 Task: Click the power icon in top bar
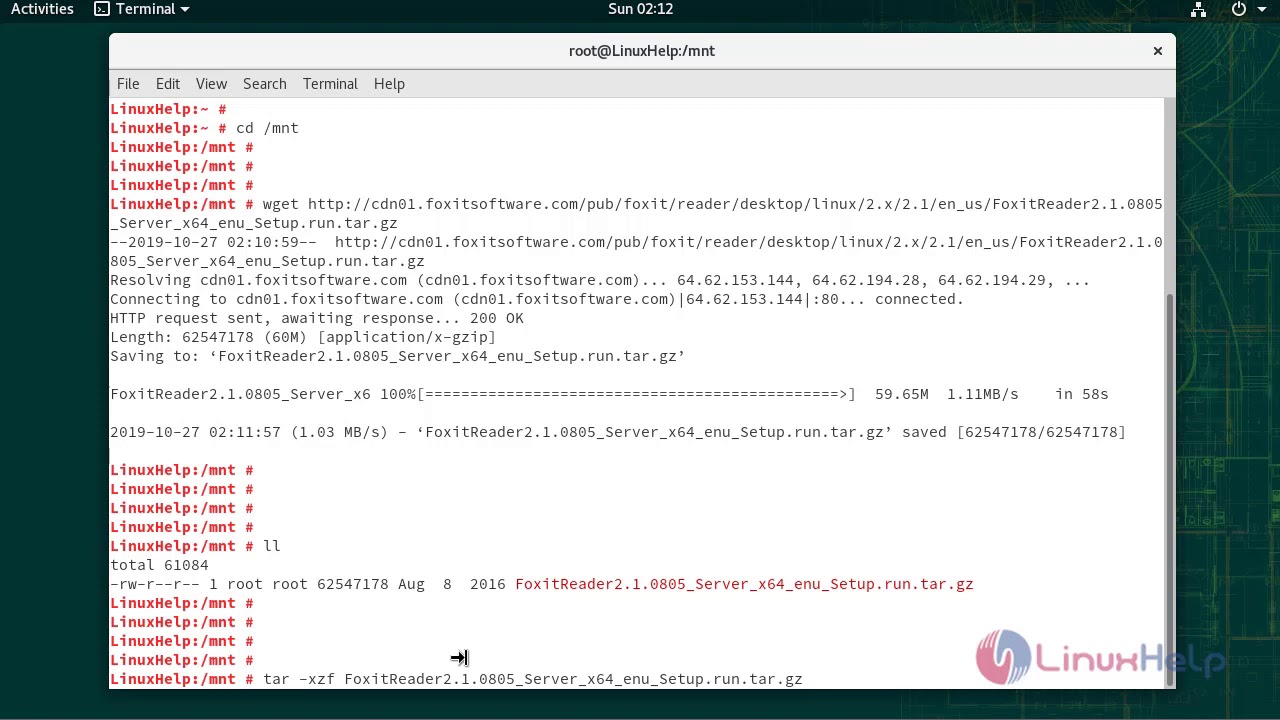(1239, 9)
